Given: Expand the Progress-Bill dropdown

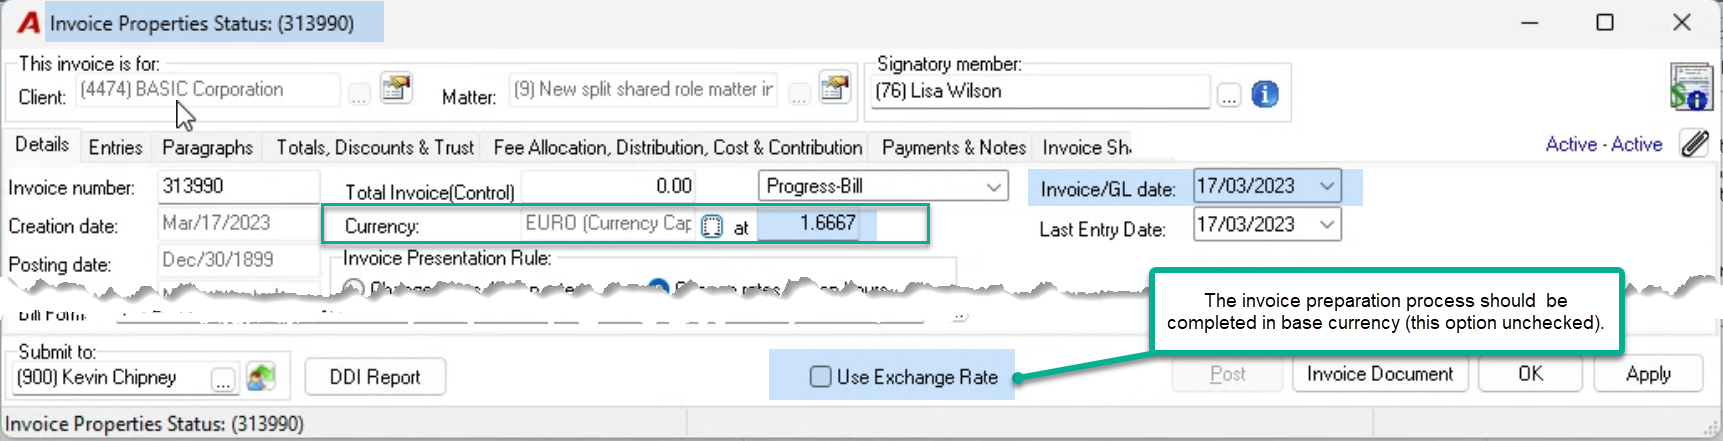Looking at the screenshot, I should click(994, 187).
